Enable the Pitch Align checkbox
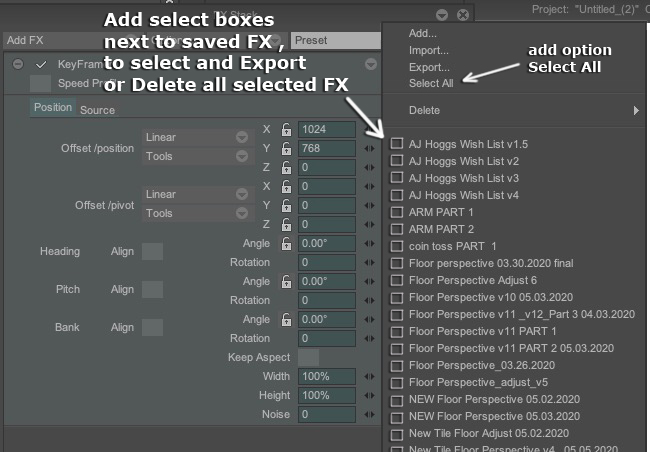The image size is (650, 452). point(152,290)
